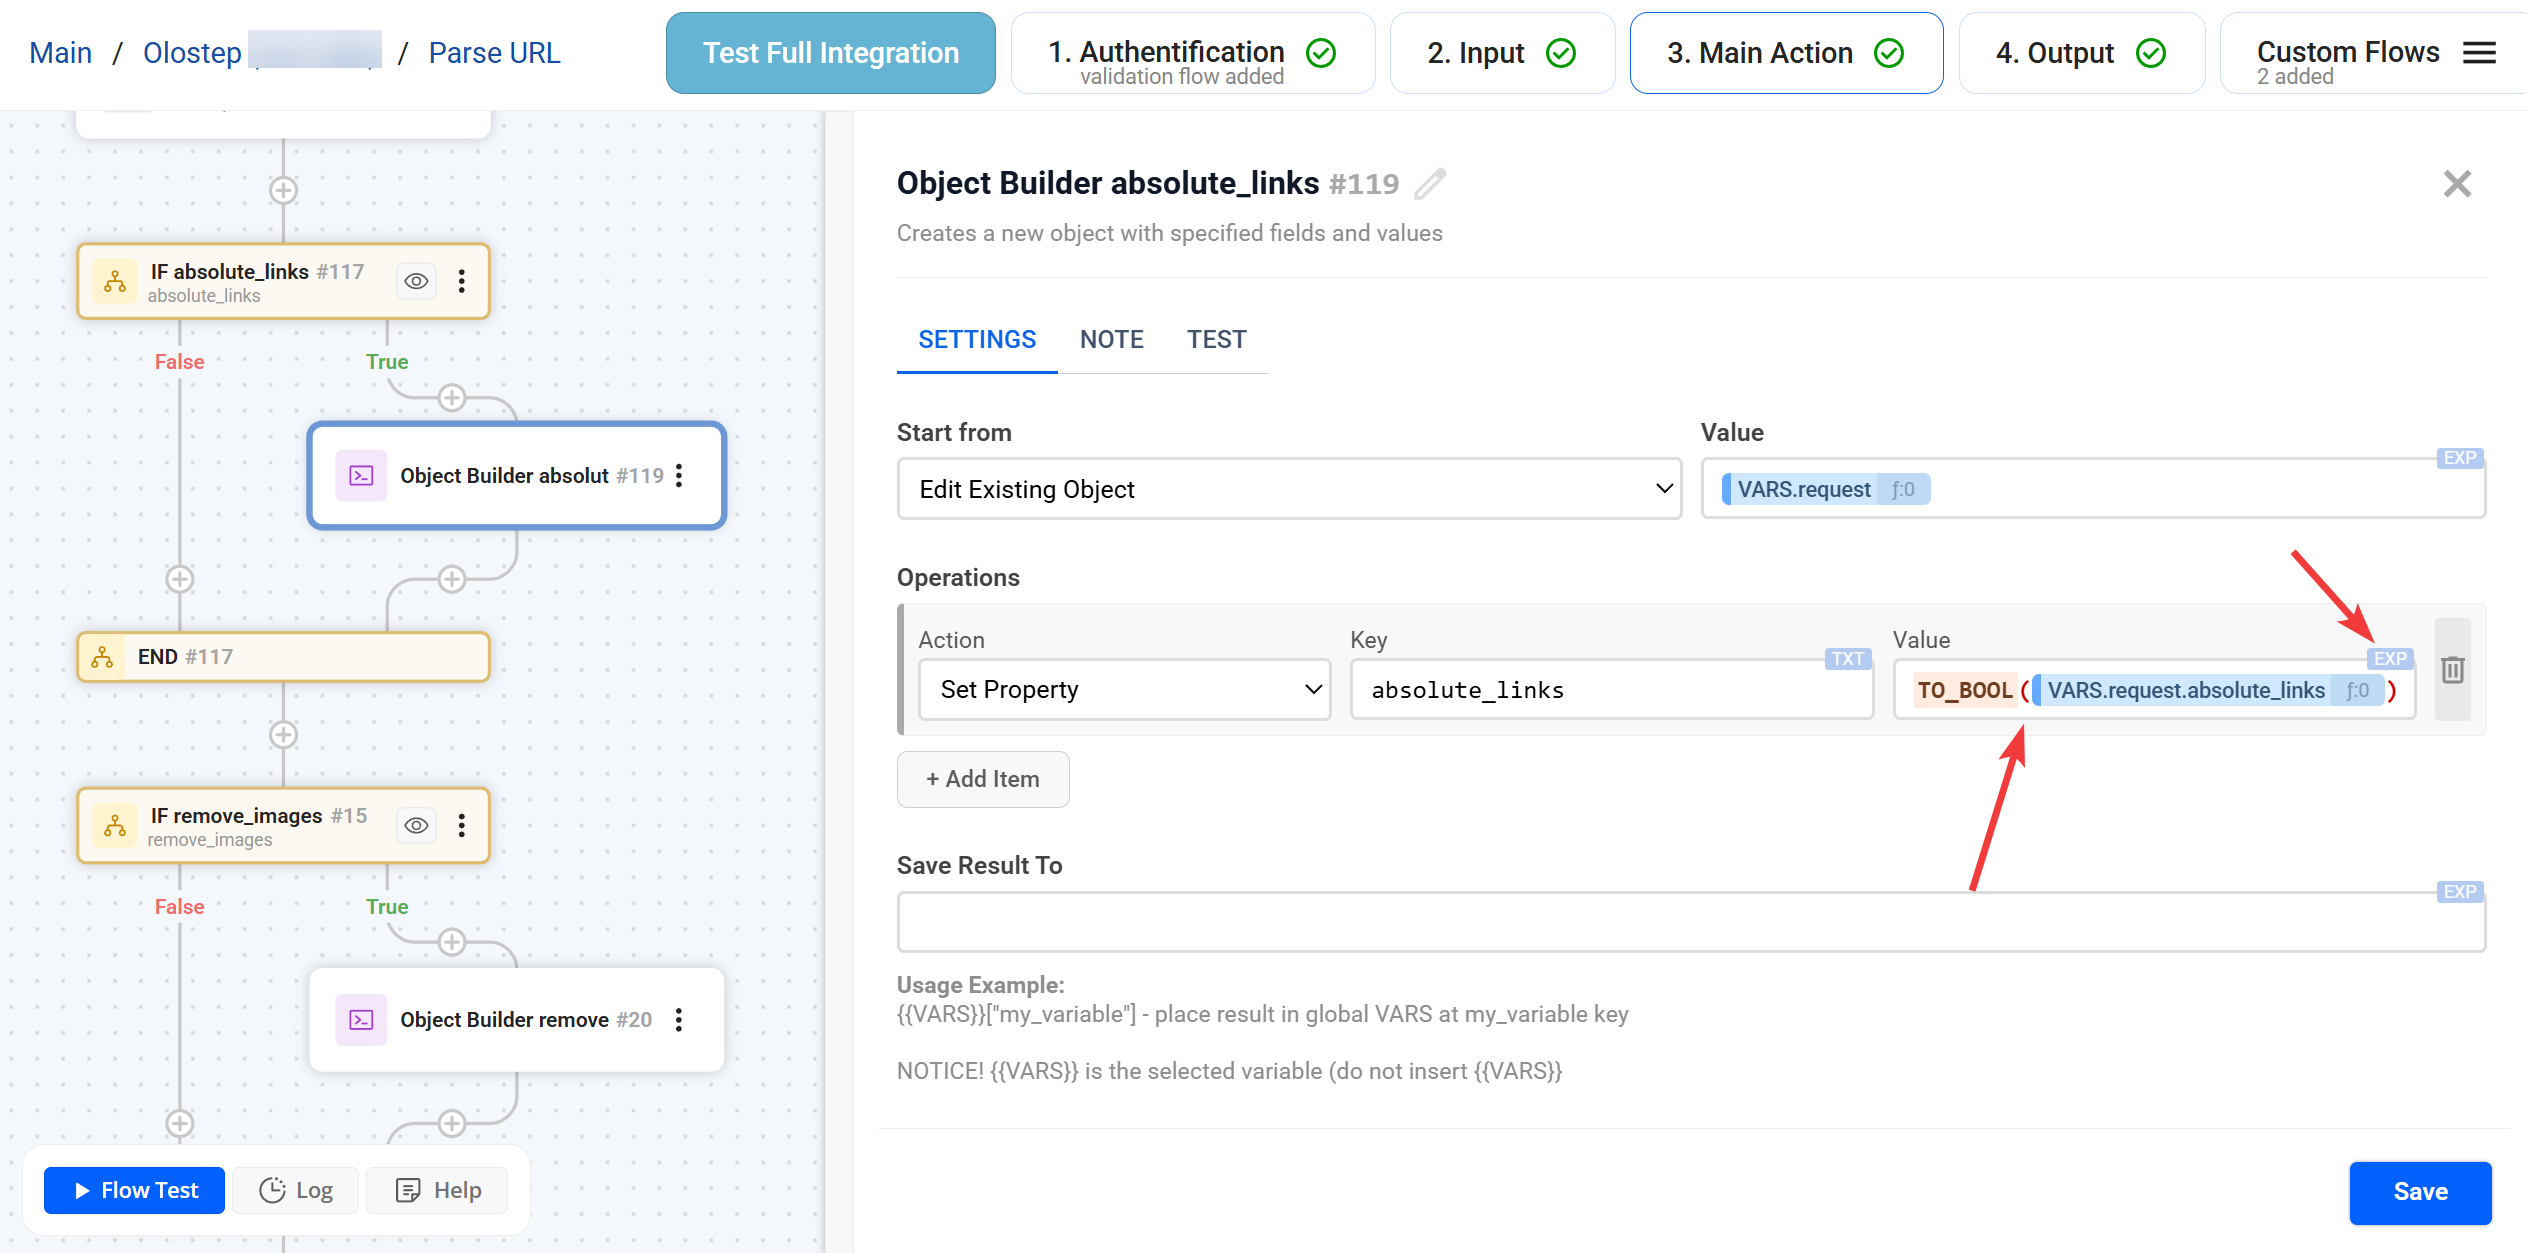2527x1253 pixels.
Task: Switch to the TEST tab
Action: (1216, 340)
